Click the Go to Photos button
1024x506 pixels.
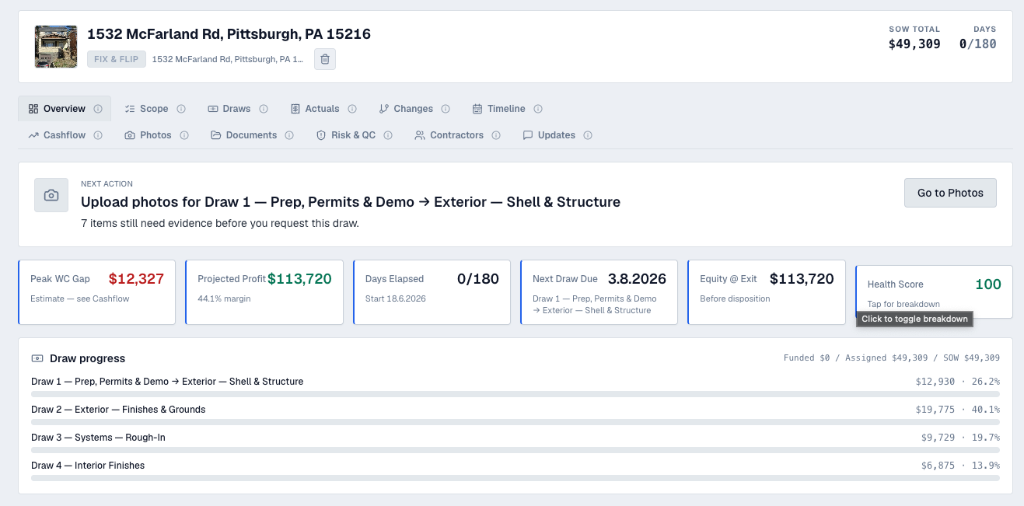[950, 193]
